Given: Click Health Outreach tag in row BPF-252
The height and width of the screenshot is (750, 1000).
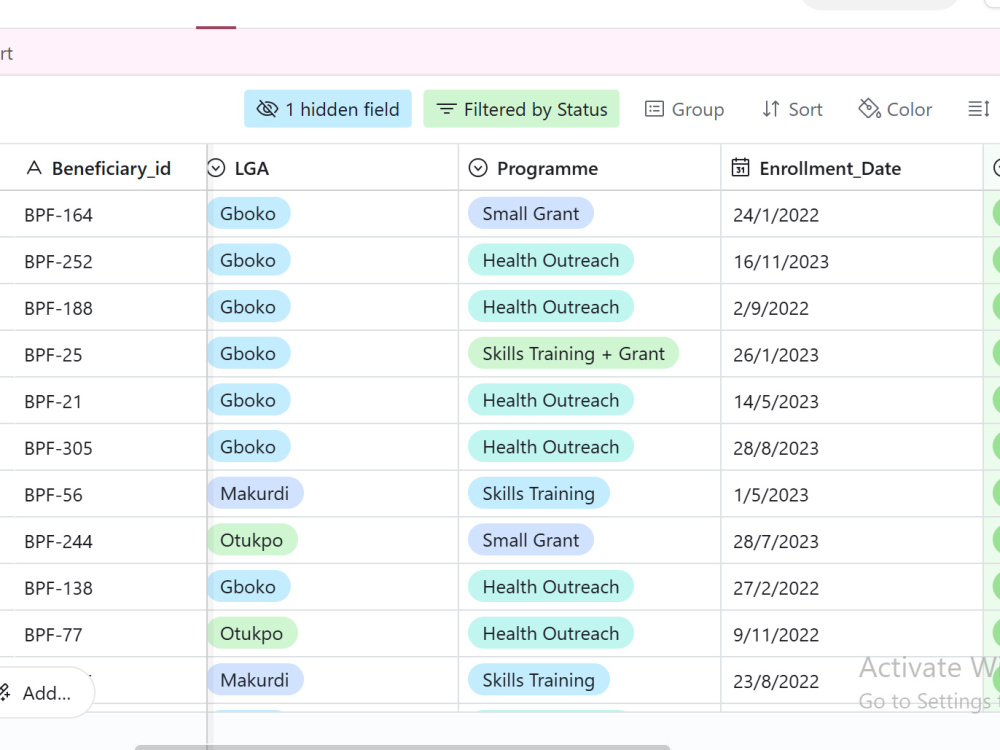Looking at the screenshot, I should point(550,260).
